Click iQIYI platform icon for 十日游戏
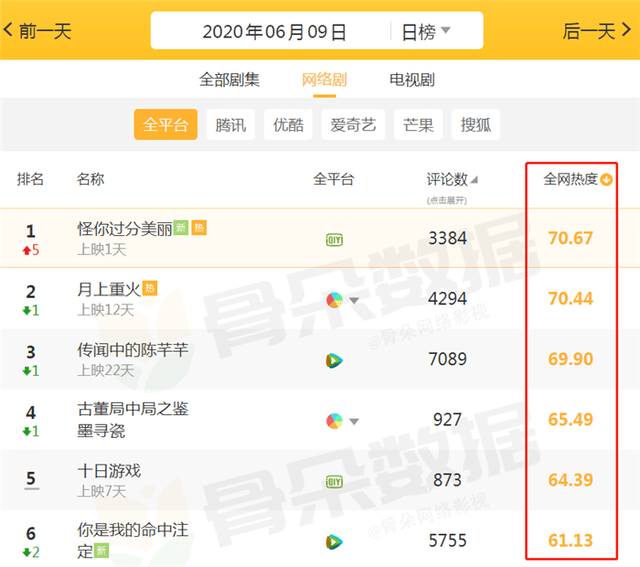The image size is (640, 567). [334, 482]
